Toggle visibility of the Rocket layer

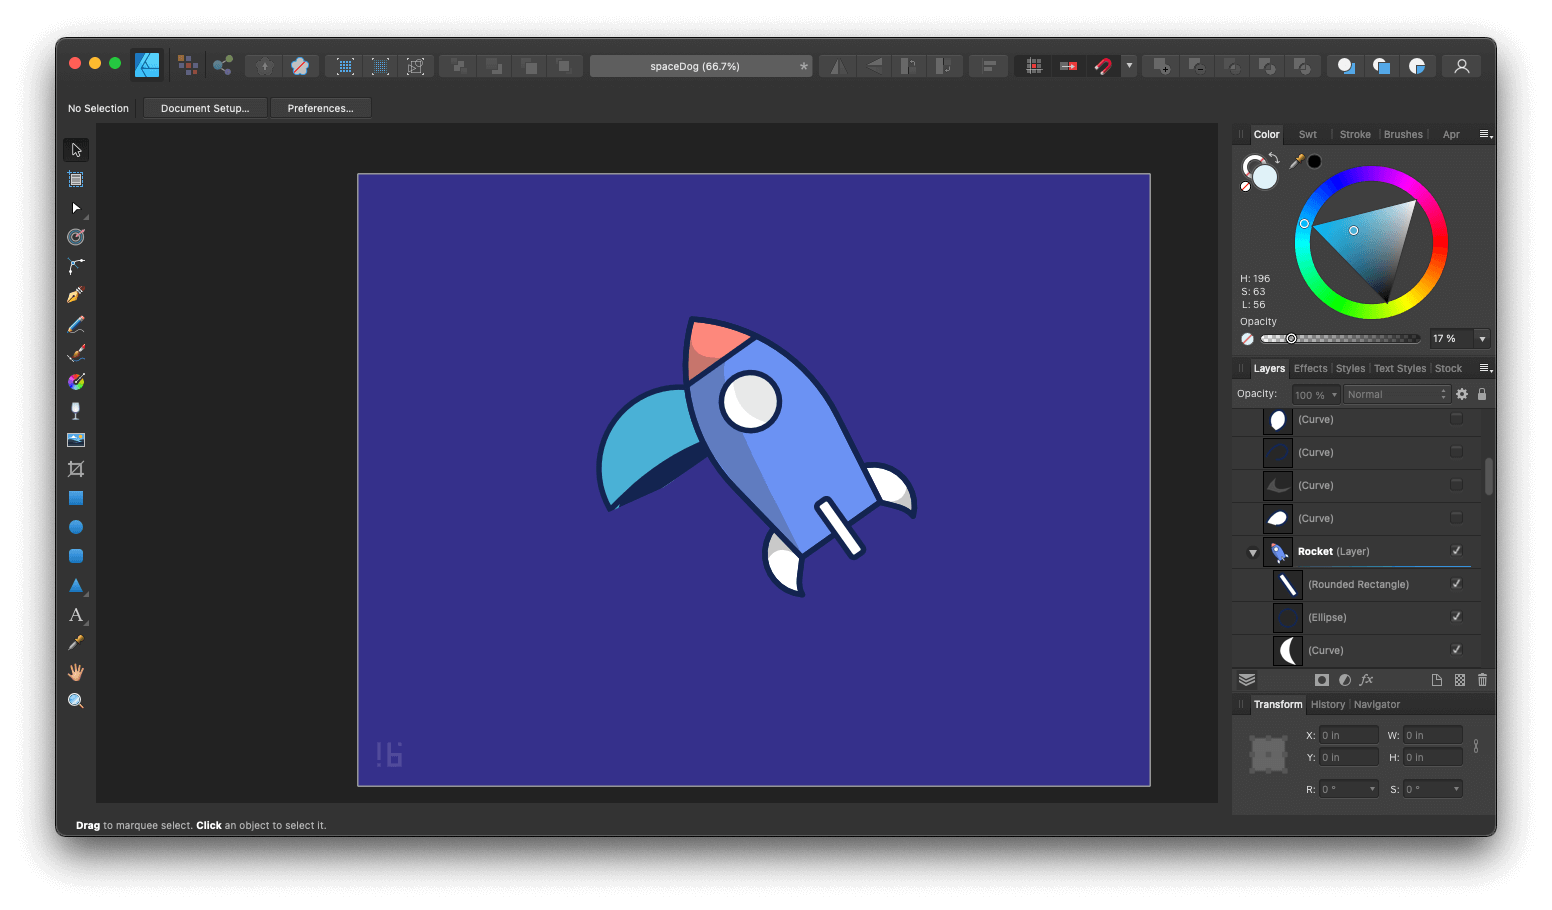pos(1456,551)
